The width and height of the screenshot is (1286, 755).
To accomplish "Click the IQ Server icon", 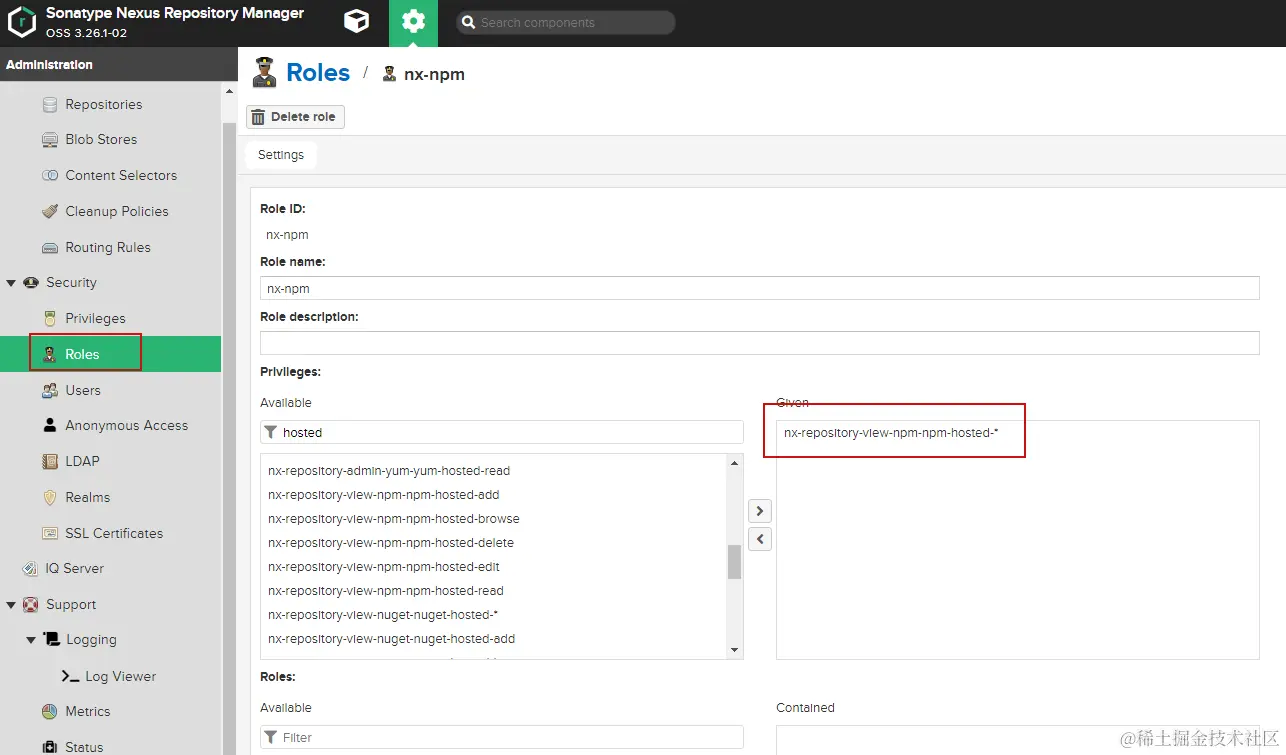I will (x=31, y=568).
